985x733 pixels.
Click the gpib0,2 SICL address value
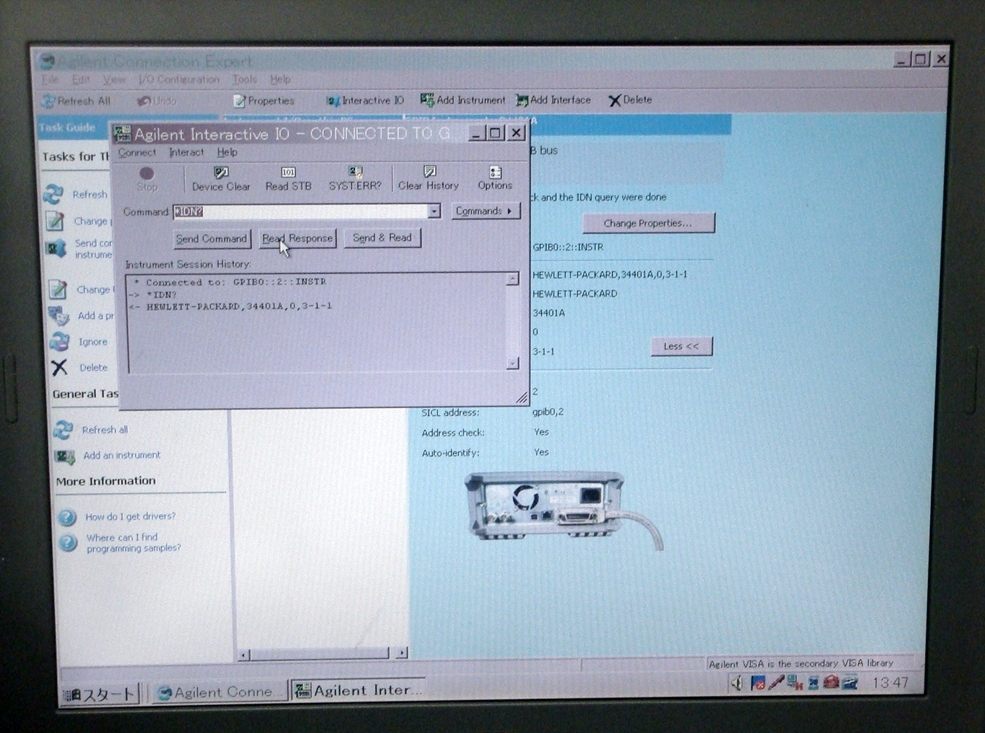pyautogui.click(x=548, y=412)
